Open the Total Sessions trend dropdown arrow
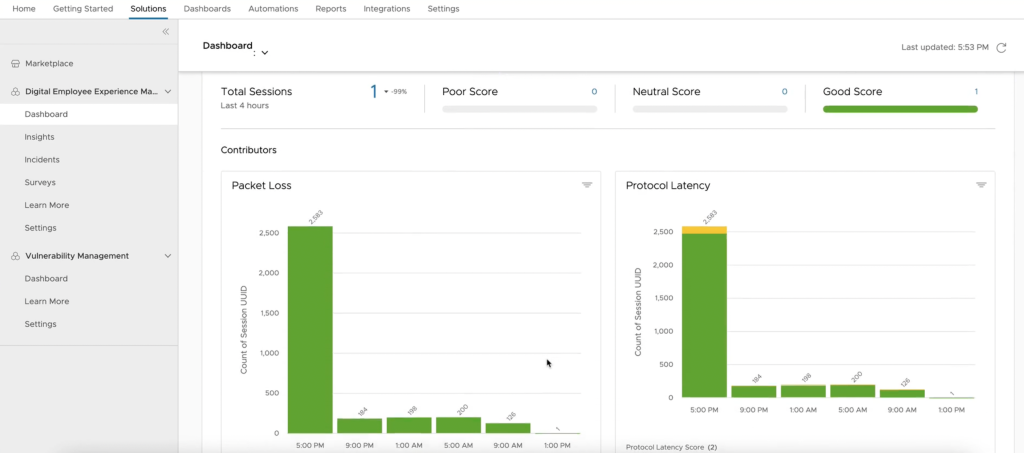The height and width of the screenshot is (453, 1024). [x=386, y=92]
